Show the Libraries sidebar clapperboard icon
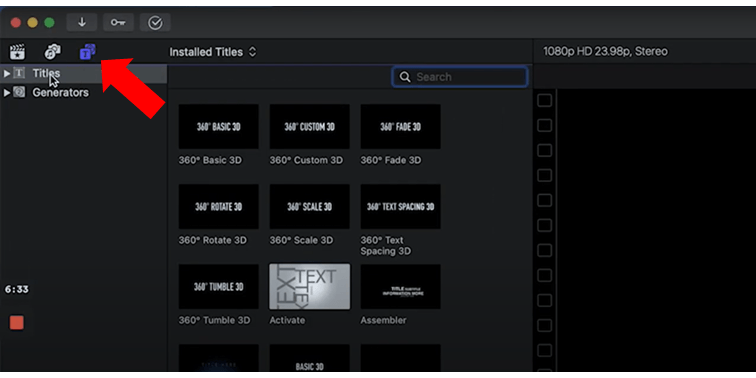756x378 pixels. (17, 52)
